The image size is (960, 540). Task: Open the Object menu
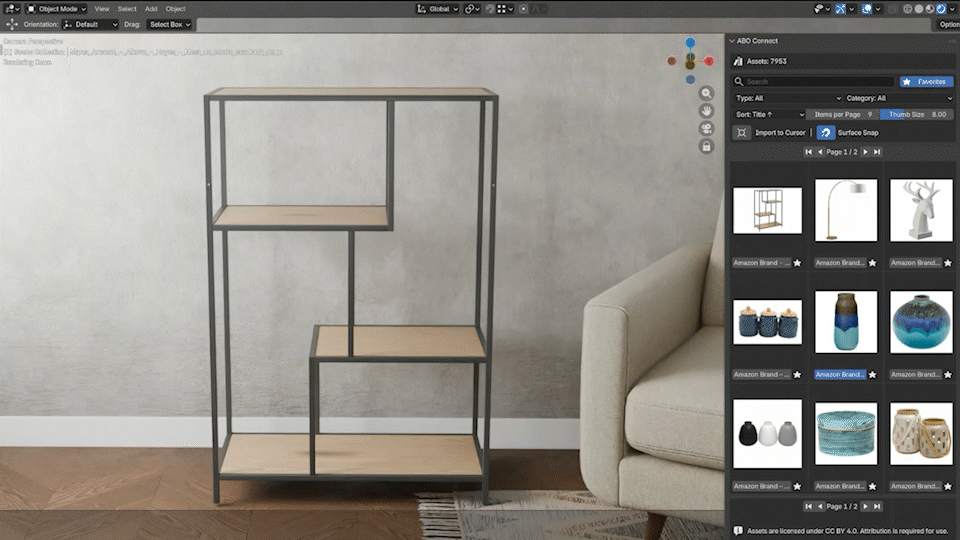click(175, 9)
